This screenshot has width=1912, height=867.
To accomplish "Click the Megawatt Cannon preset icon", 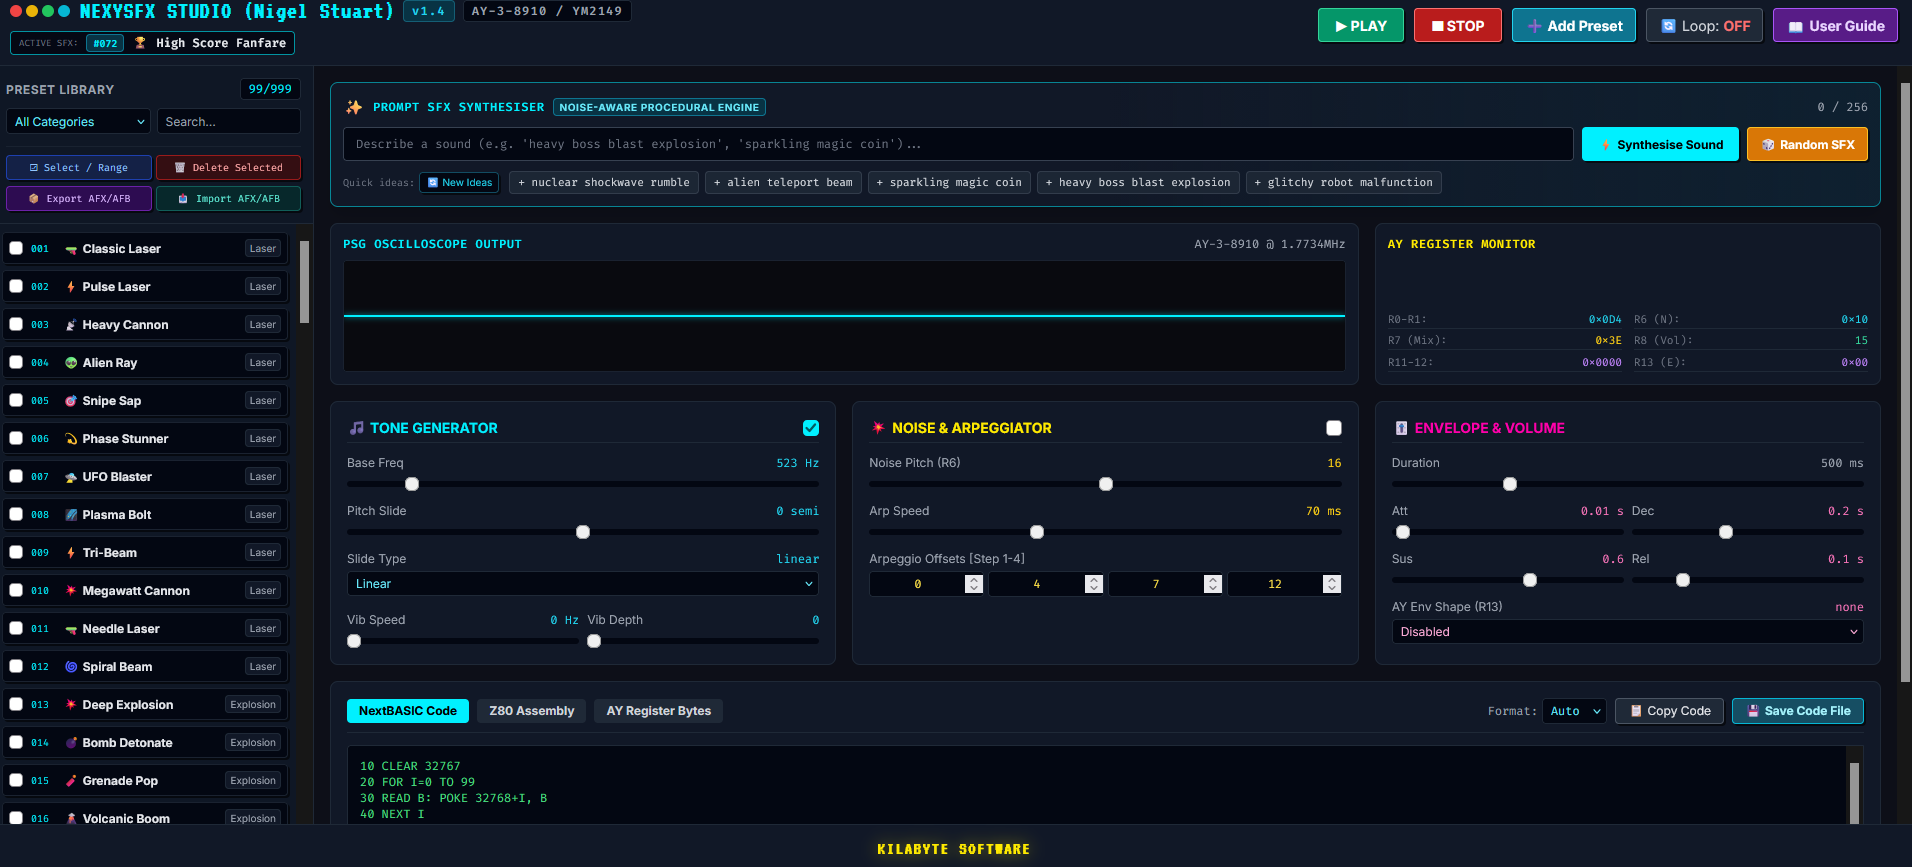I will (71, 591).
